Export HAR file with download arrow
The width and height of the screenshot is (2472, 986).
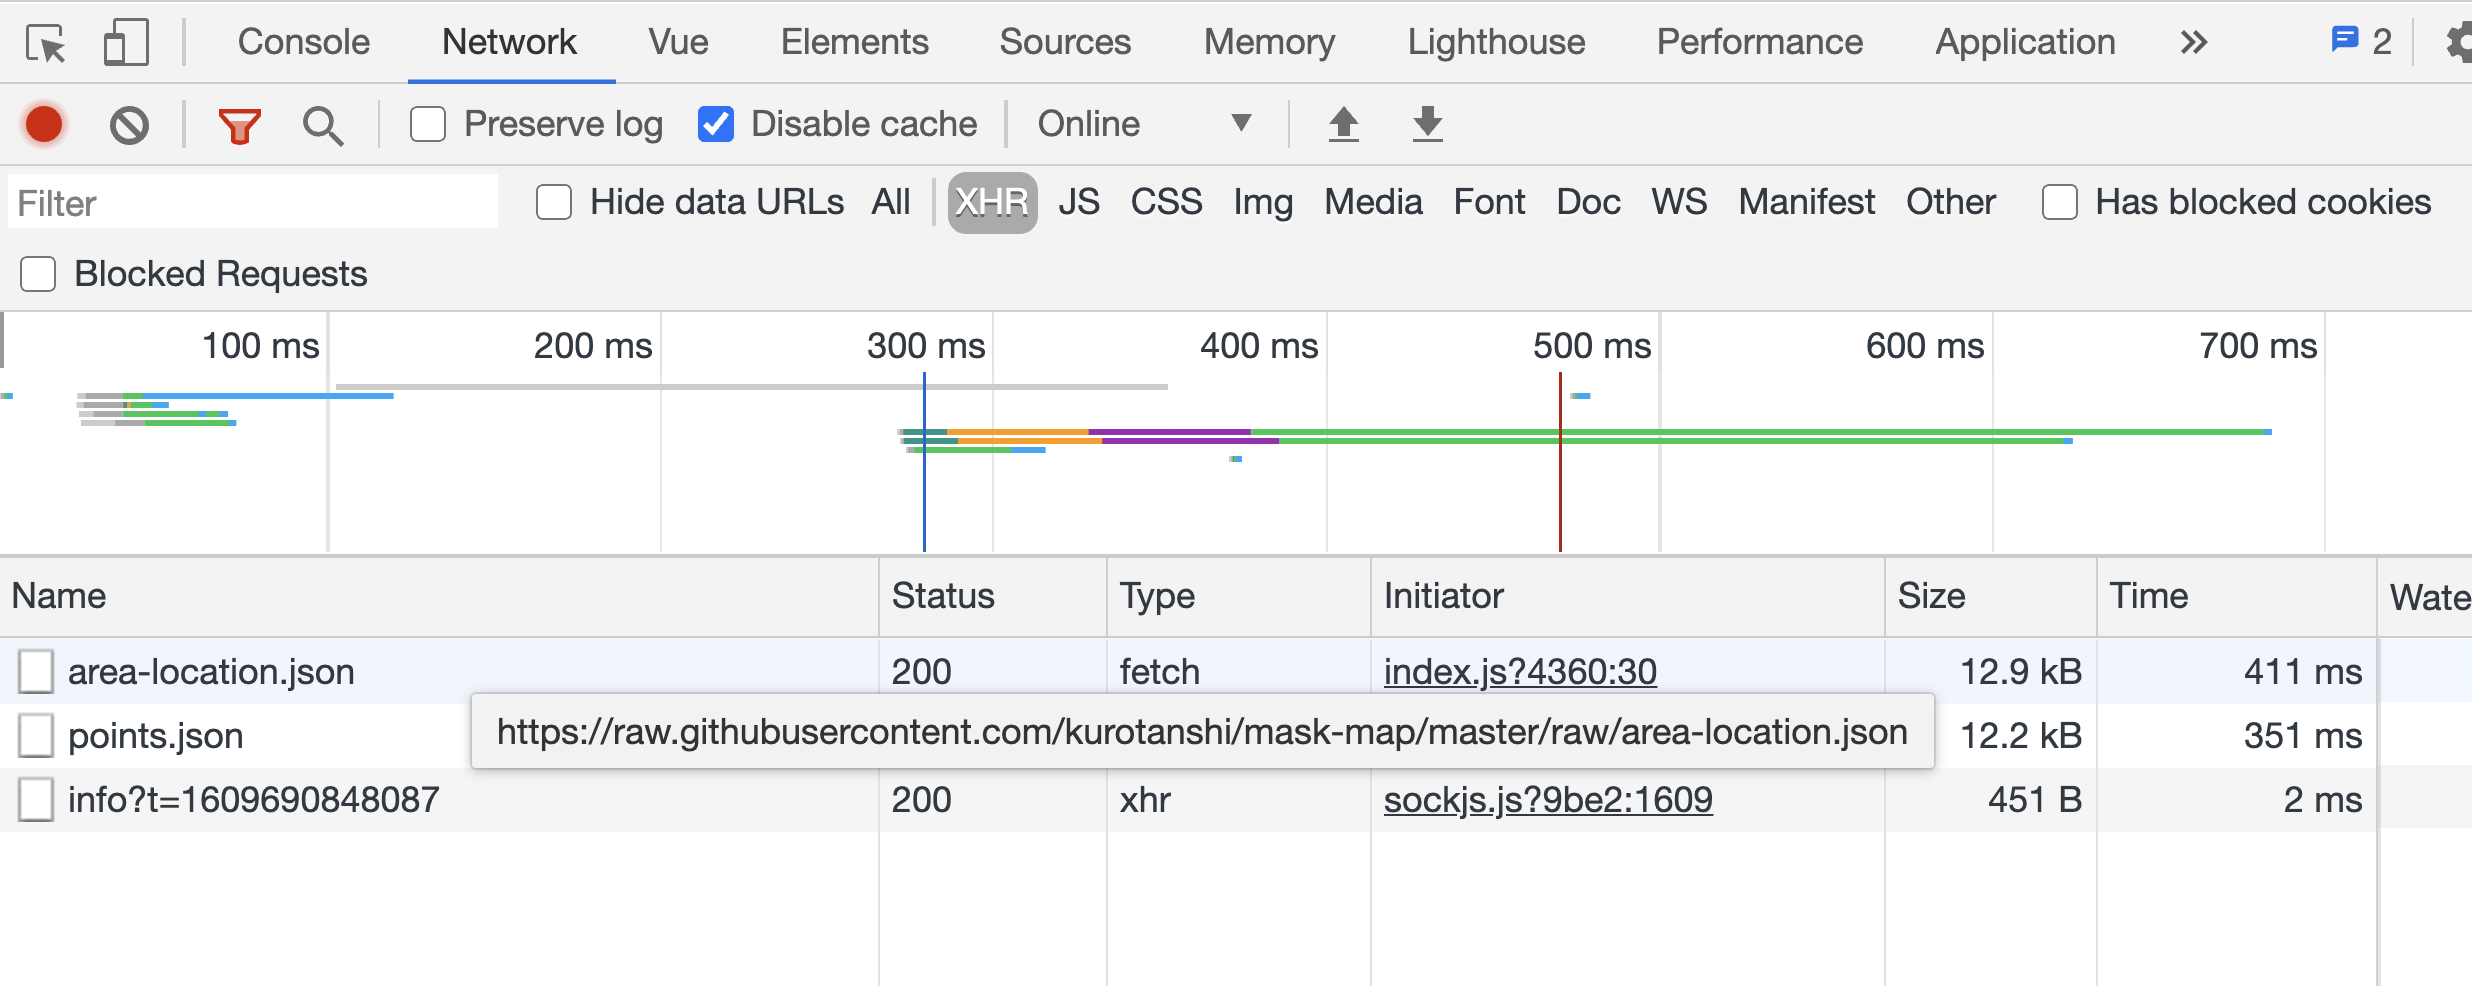point(1427,124)
